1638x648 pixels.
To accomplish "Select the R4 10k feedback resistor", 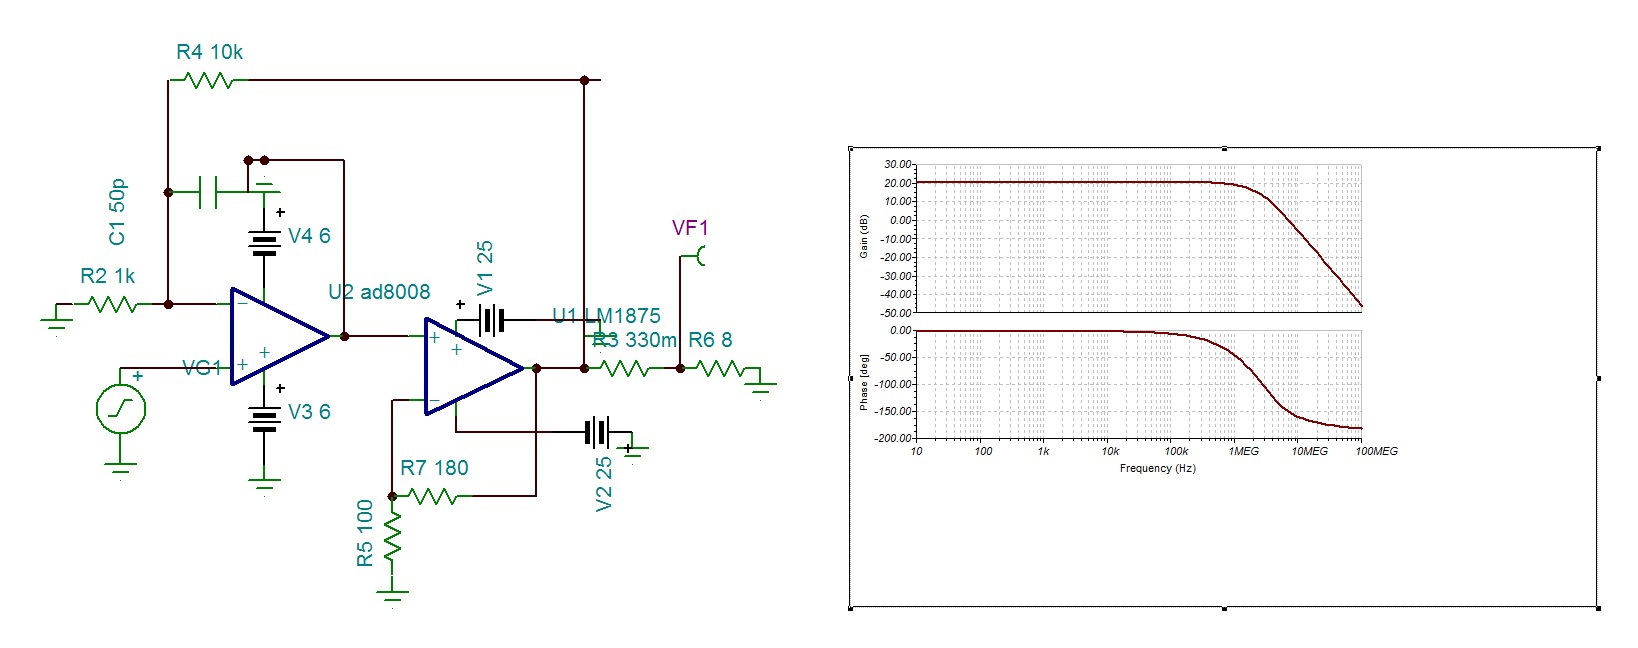I will pyautogui.click(x=209, y=80).
